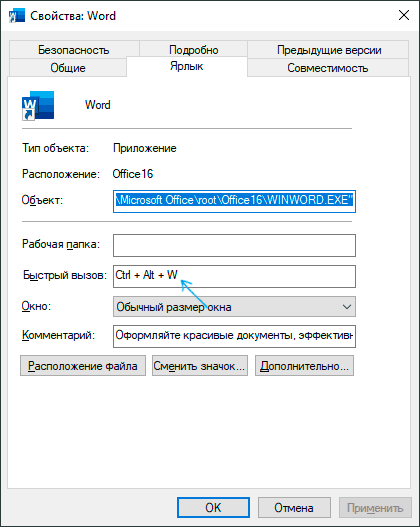Click the Расположение: label
The width and height of the screenshot is (420, 527).
[61, 174]
